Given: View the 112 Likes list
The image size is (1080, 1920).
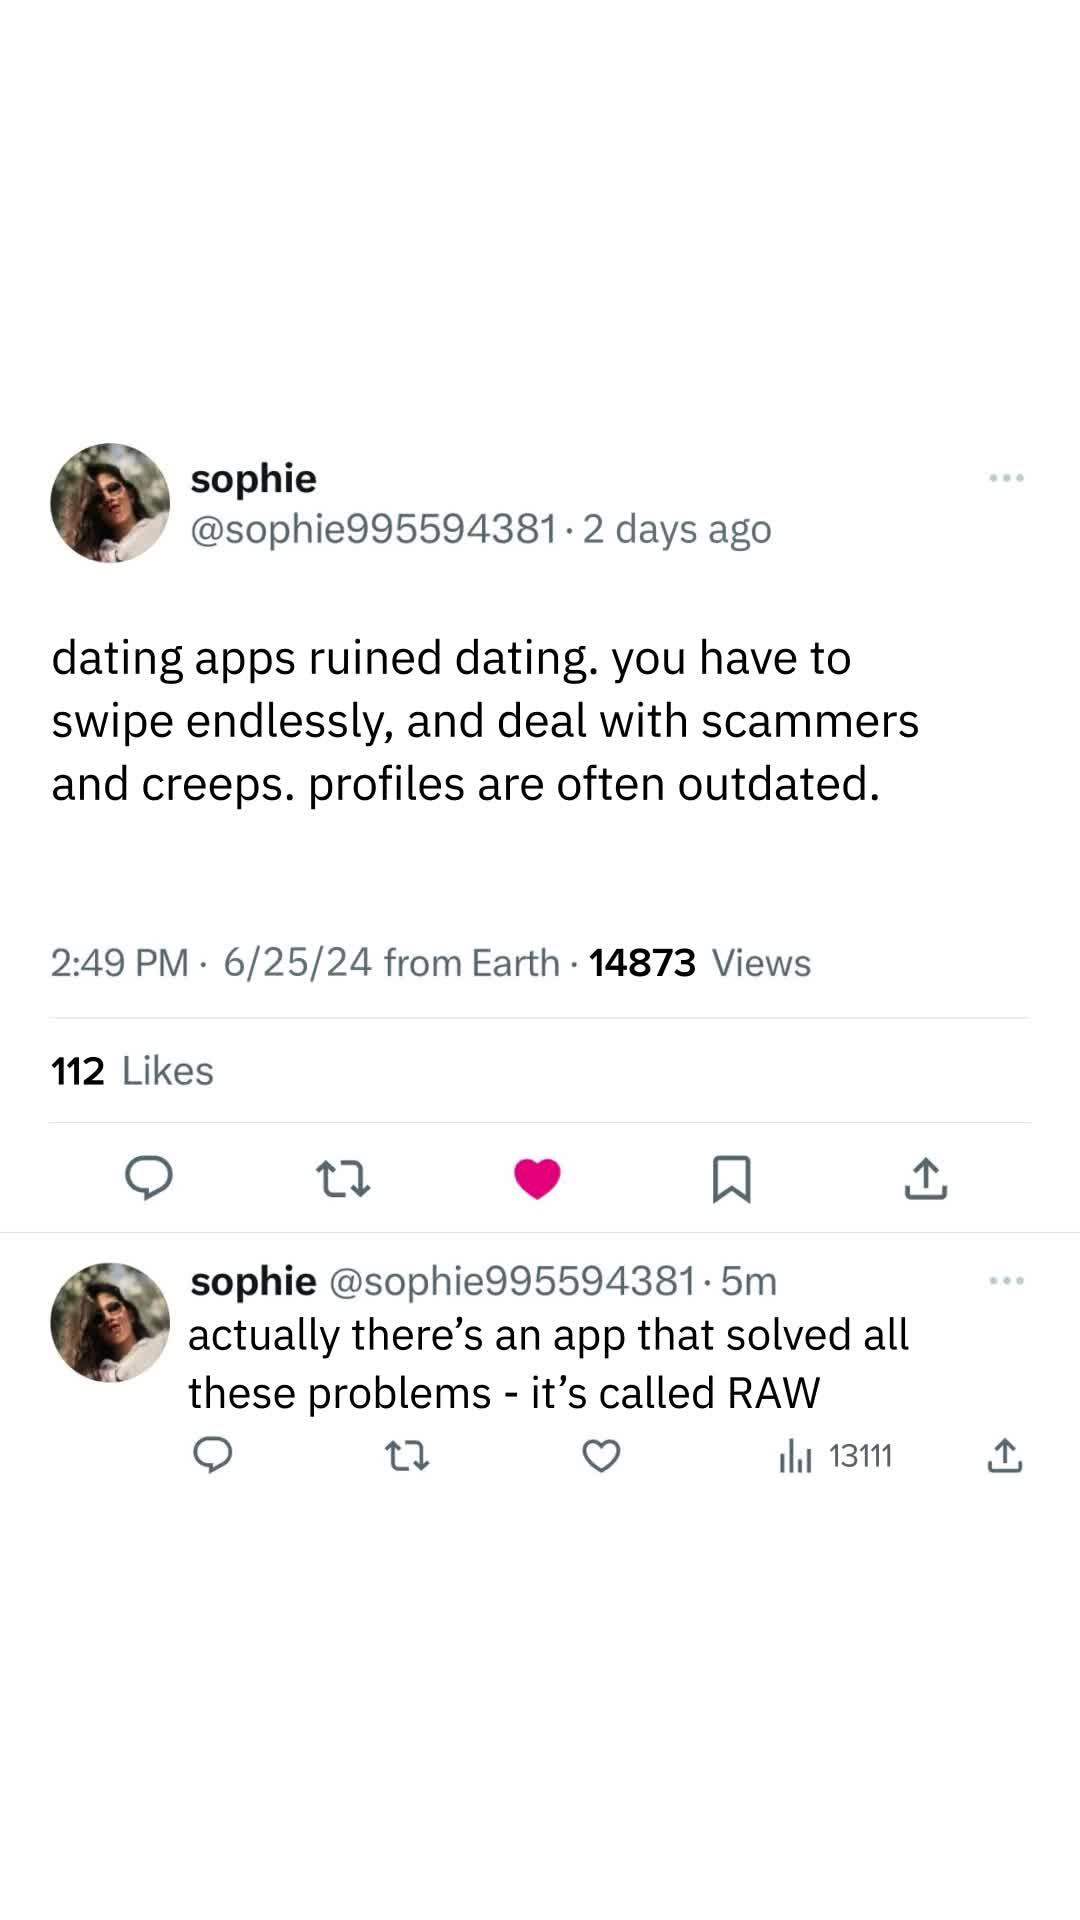Looking at the screenshot, I should point(132,1071).
